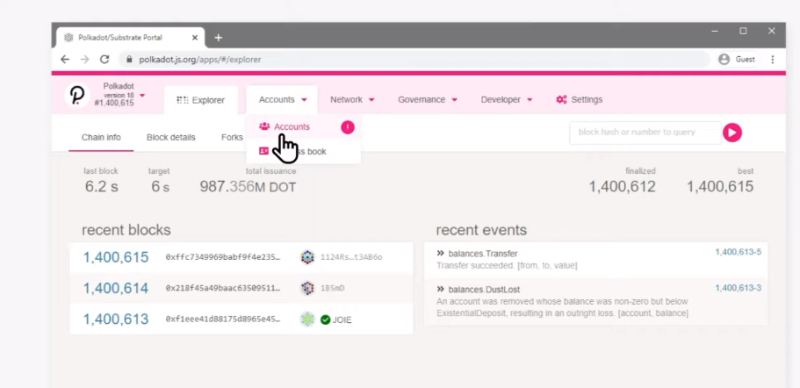Open the Chrome three-dot menu

pyautogui.click(x=772, y=59)
